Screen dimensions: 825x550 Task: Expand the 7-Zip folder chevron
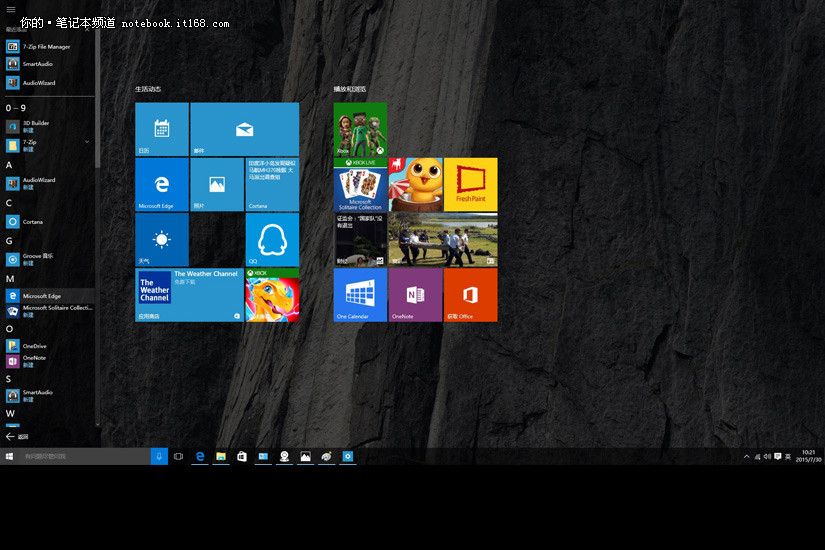point(87,142)
